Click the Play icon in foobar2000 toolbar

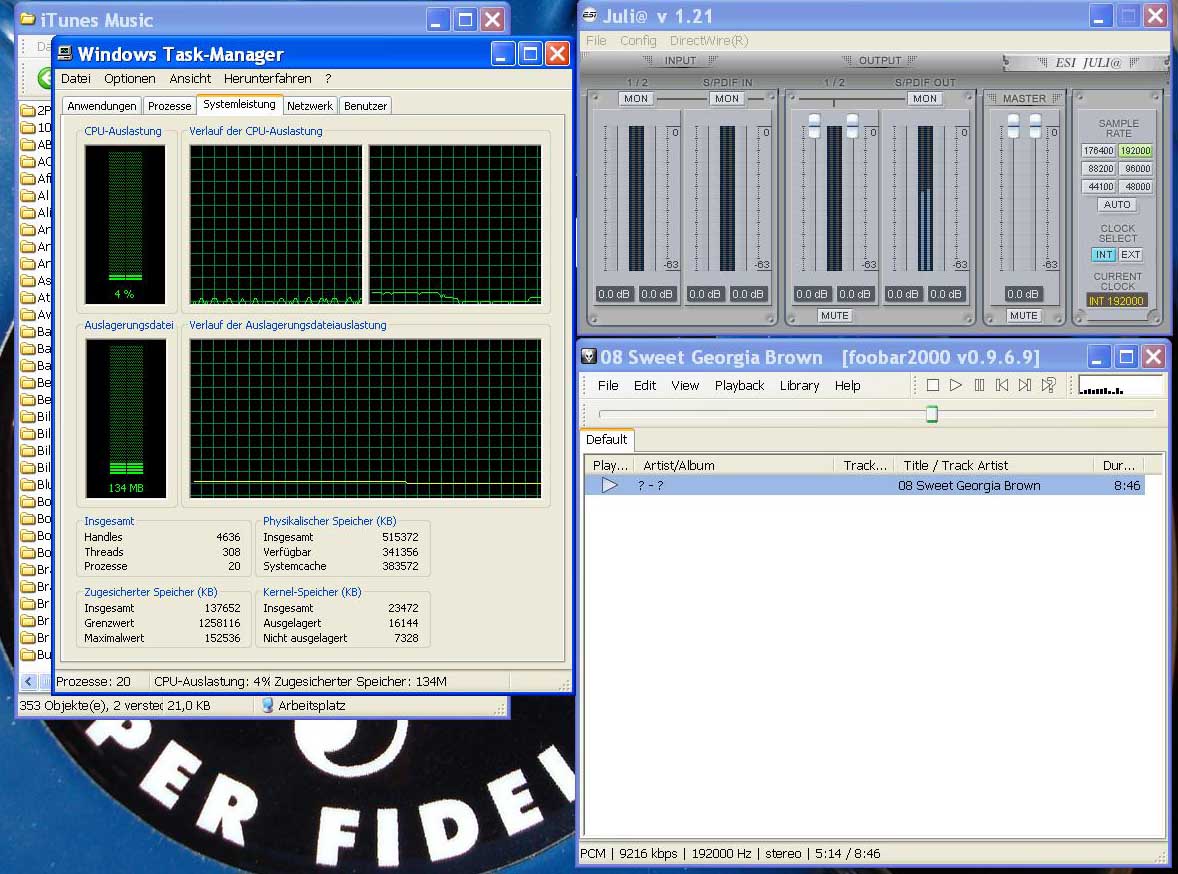point(956,386)
